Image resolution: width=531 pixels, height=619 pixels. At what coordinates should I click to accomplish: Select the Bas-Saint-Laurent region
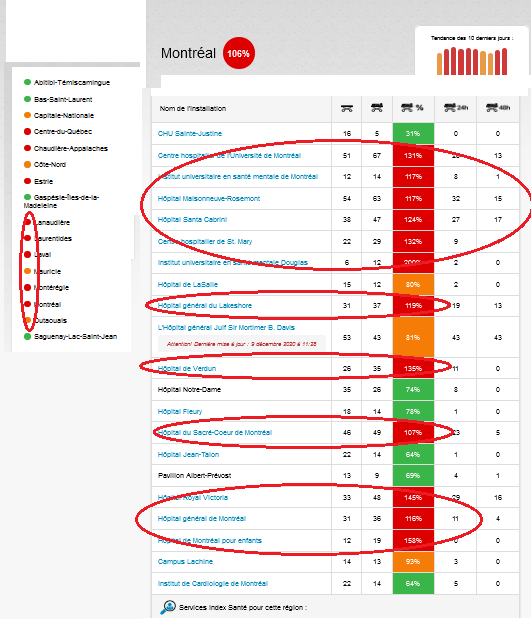click(63, 99)
